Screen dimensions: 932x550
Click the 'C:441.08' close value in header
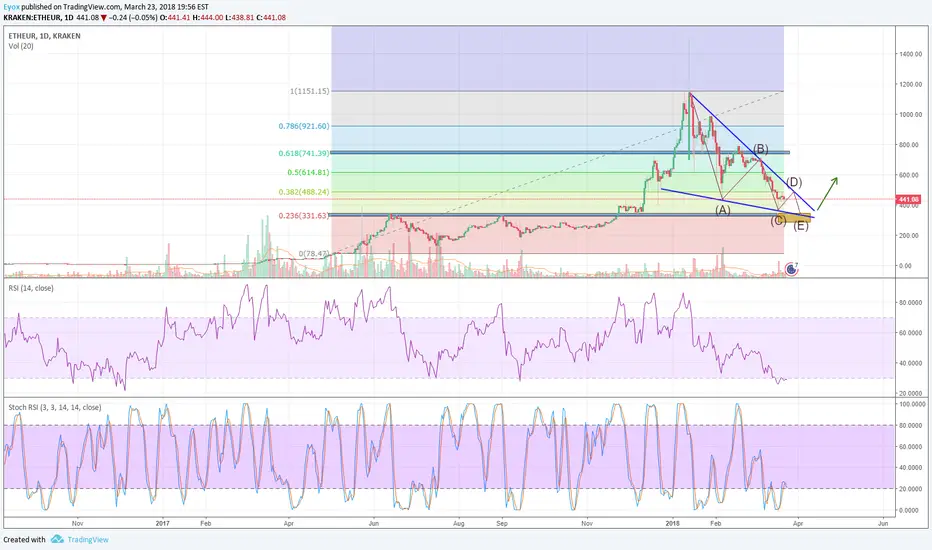[x=271, y=18]
